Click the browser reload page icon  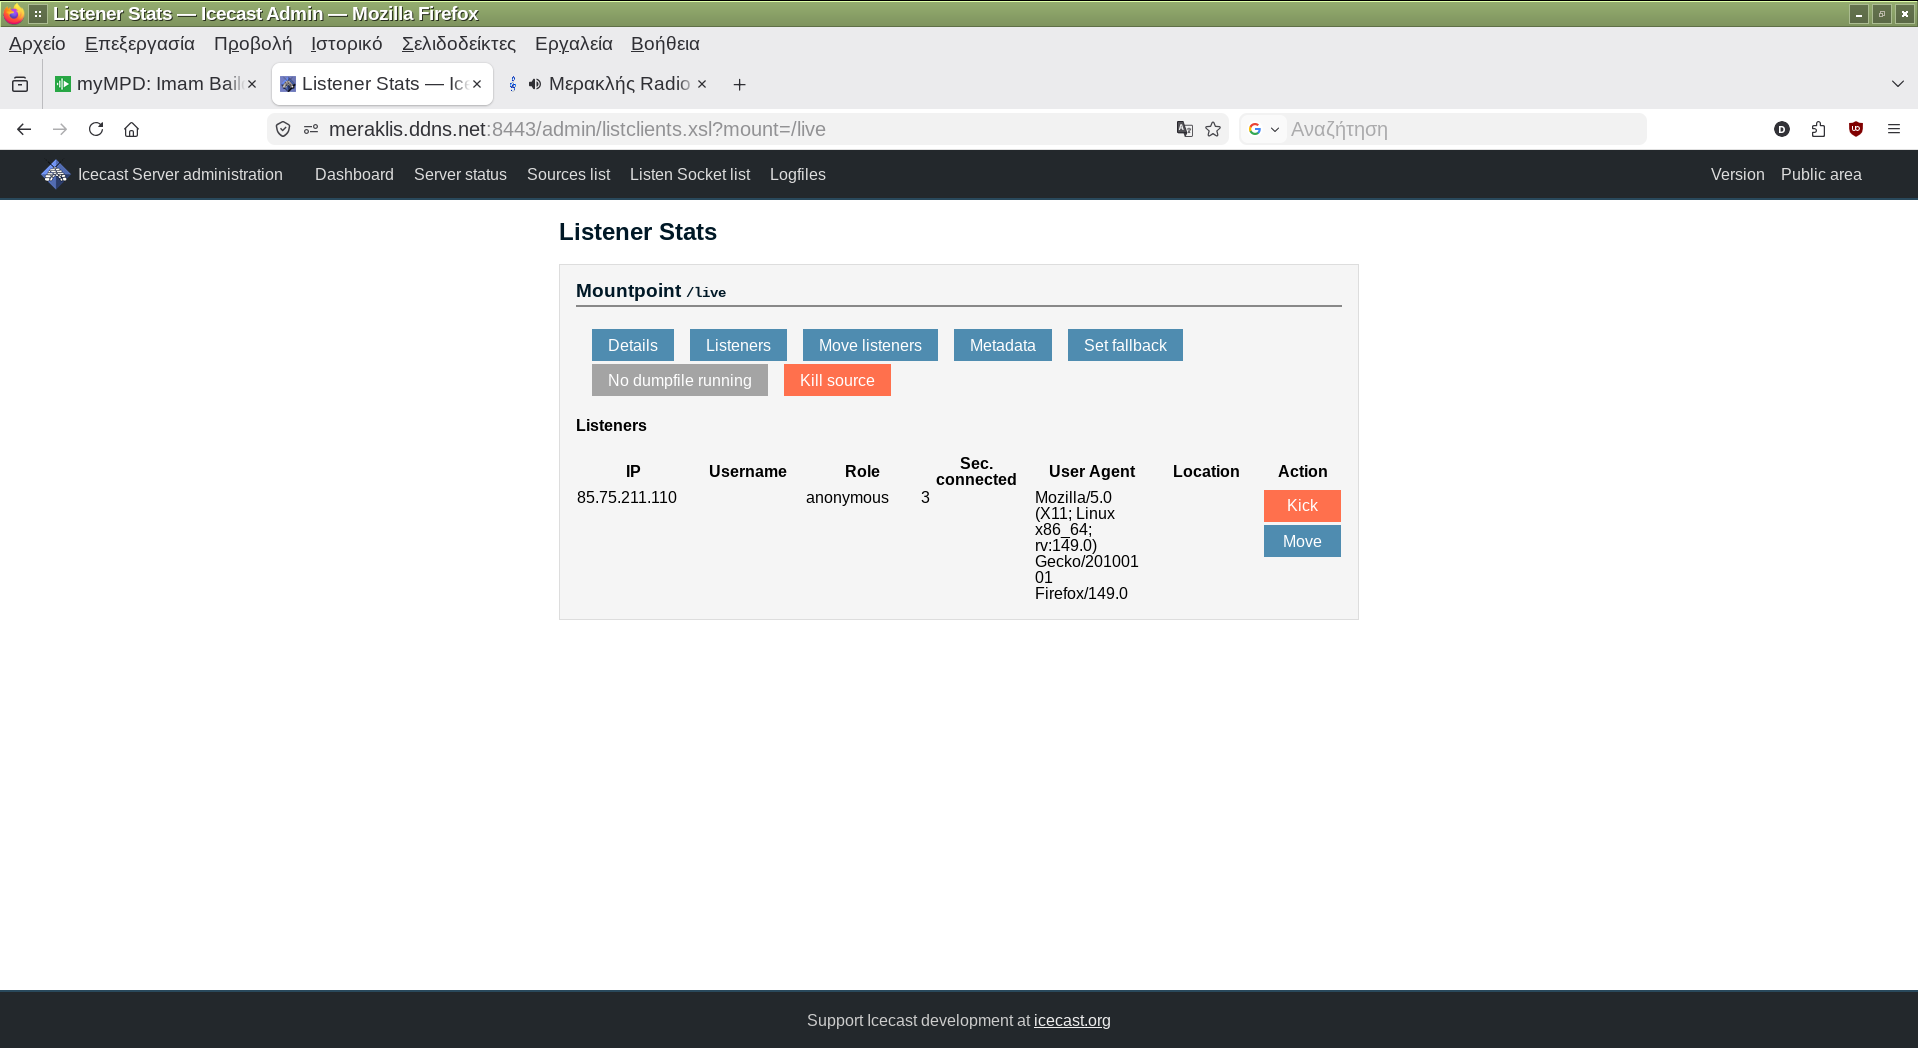[96, 129]
